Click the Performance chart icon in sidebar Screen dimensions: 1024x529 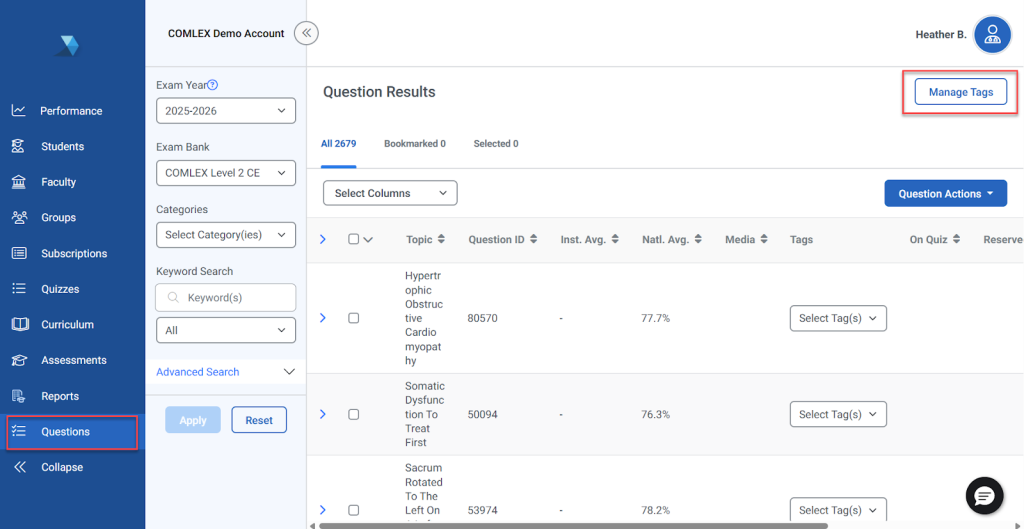(x=18, y=111)
